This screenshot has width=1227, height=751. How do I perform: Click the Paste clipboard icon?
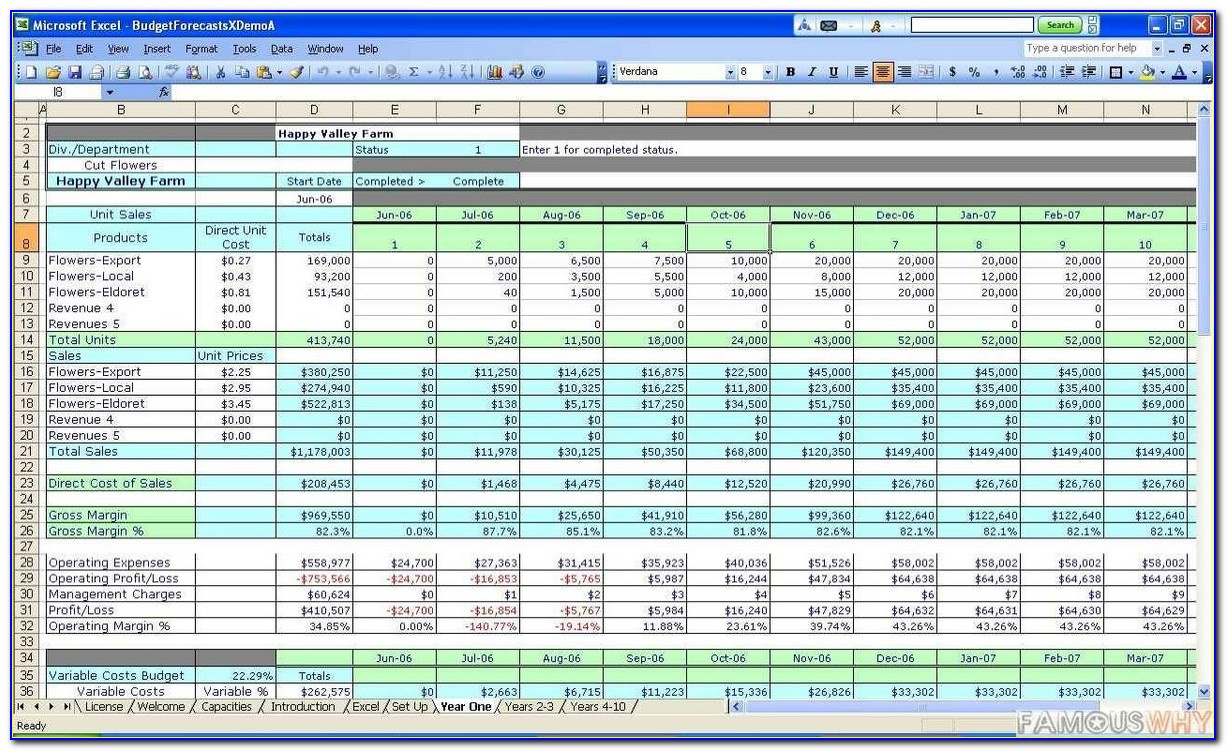click(264, 72)
